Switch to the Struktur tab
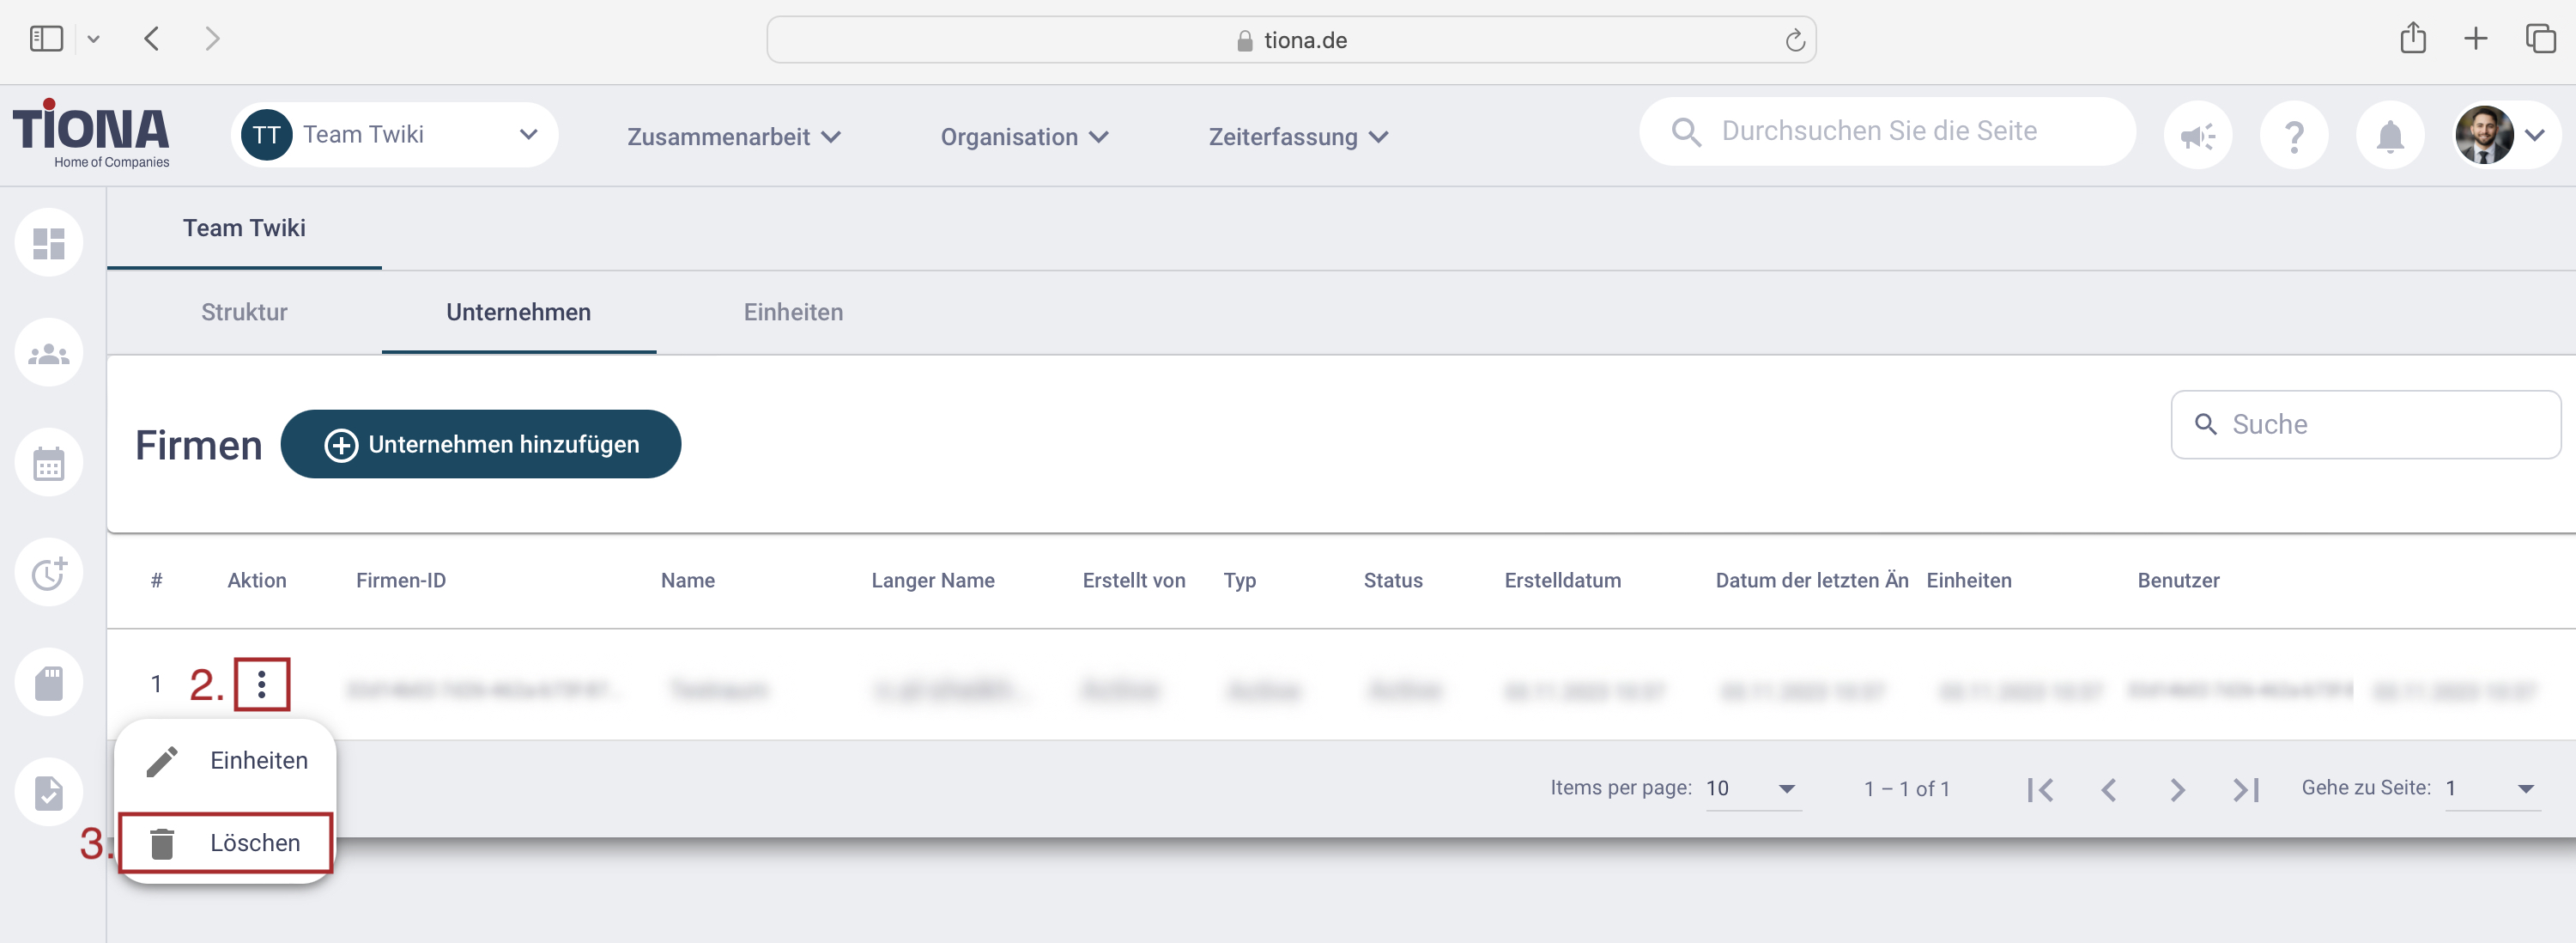 (244, 312)
